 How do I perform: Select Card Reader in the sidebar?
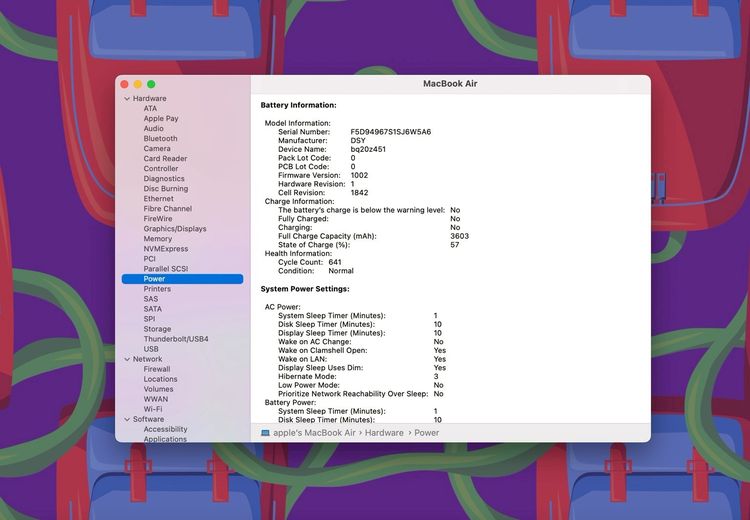[165, 159]
